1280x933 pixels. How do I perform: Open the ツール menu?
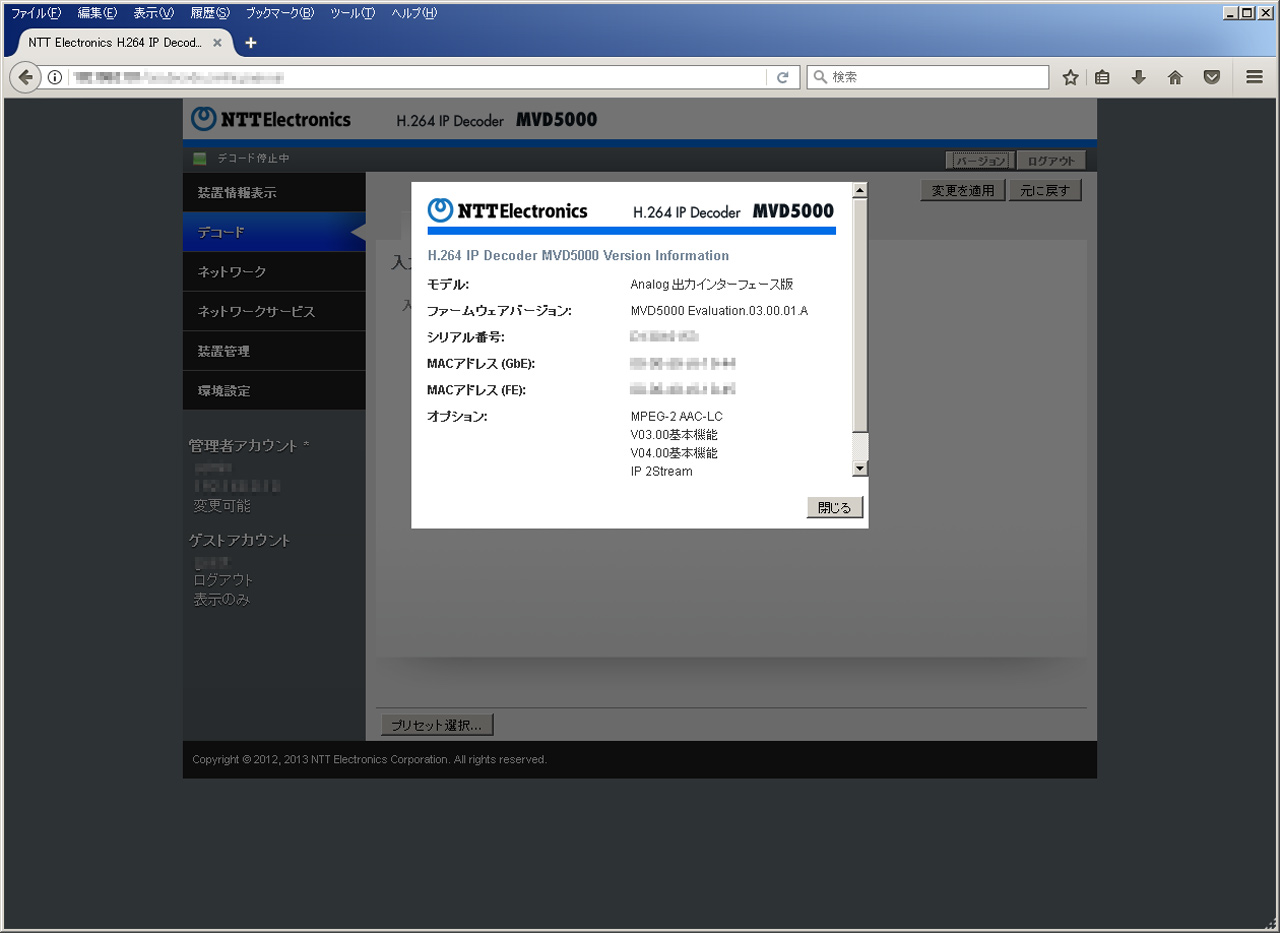coord(352,13)
